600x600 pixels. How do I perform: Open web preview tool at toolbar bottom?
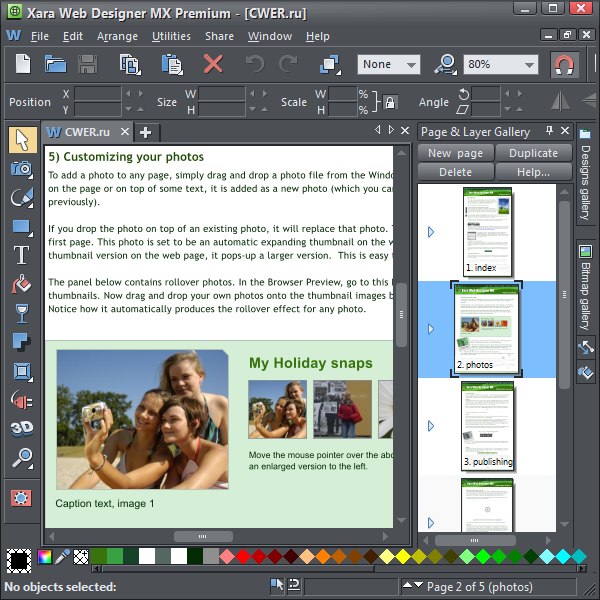click(x=21, y=498)
